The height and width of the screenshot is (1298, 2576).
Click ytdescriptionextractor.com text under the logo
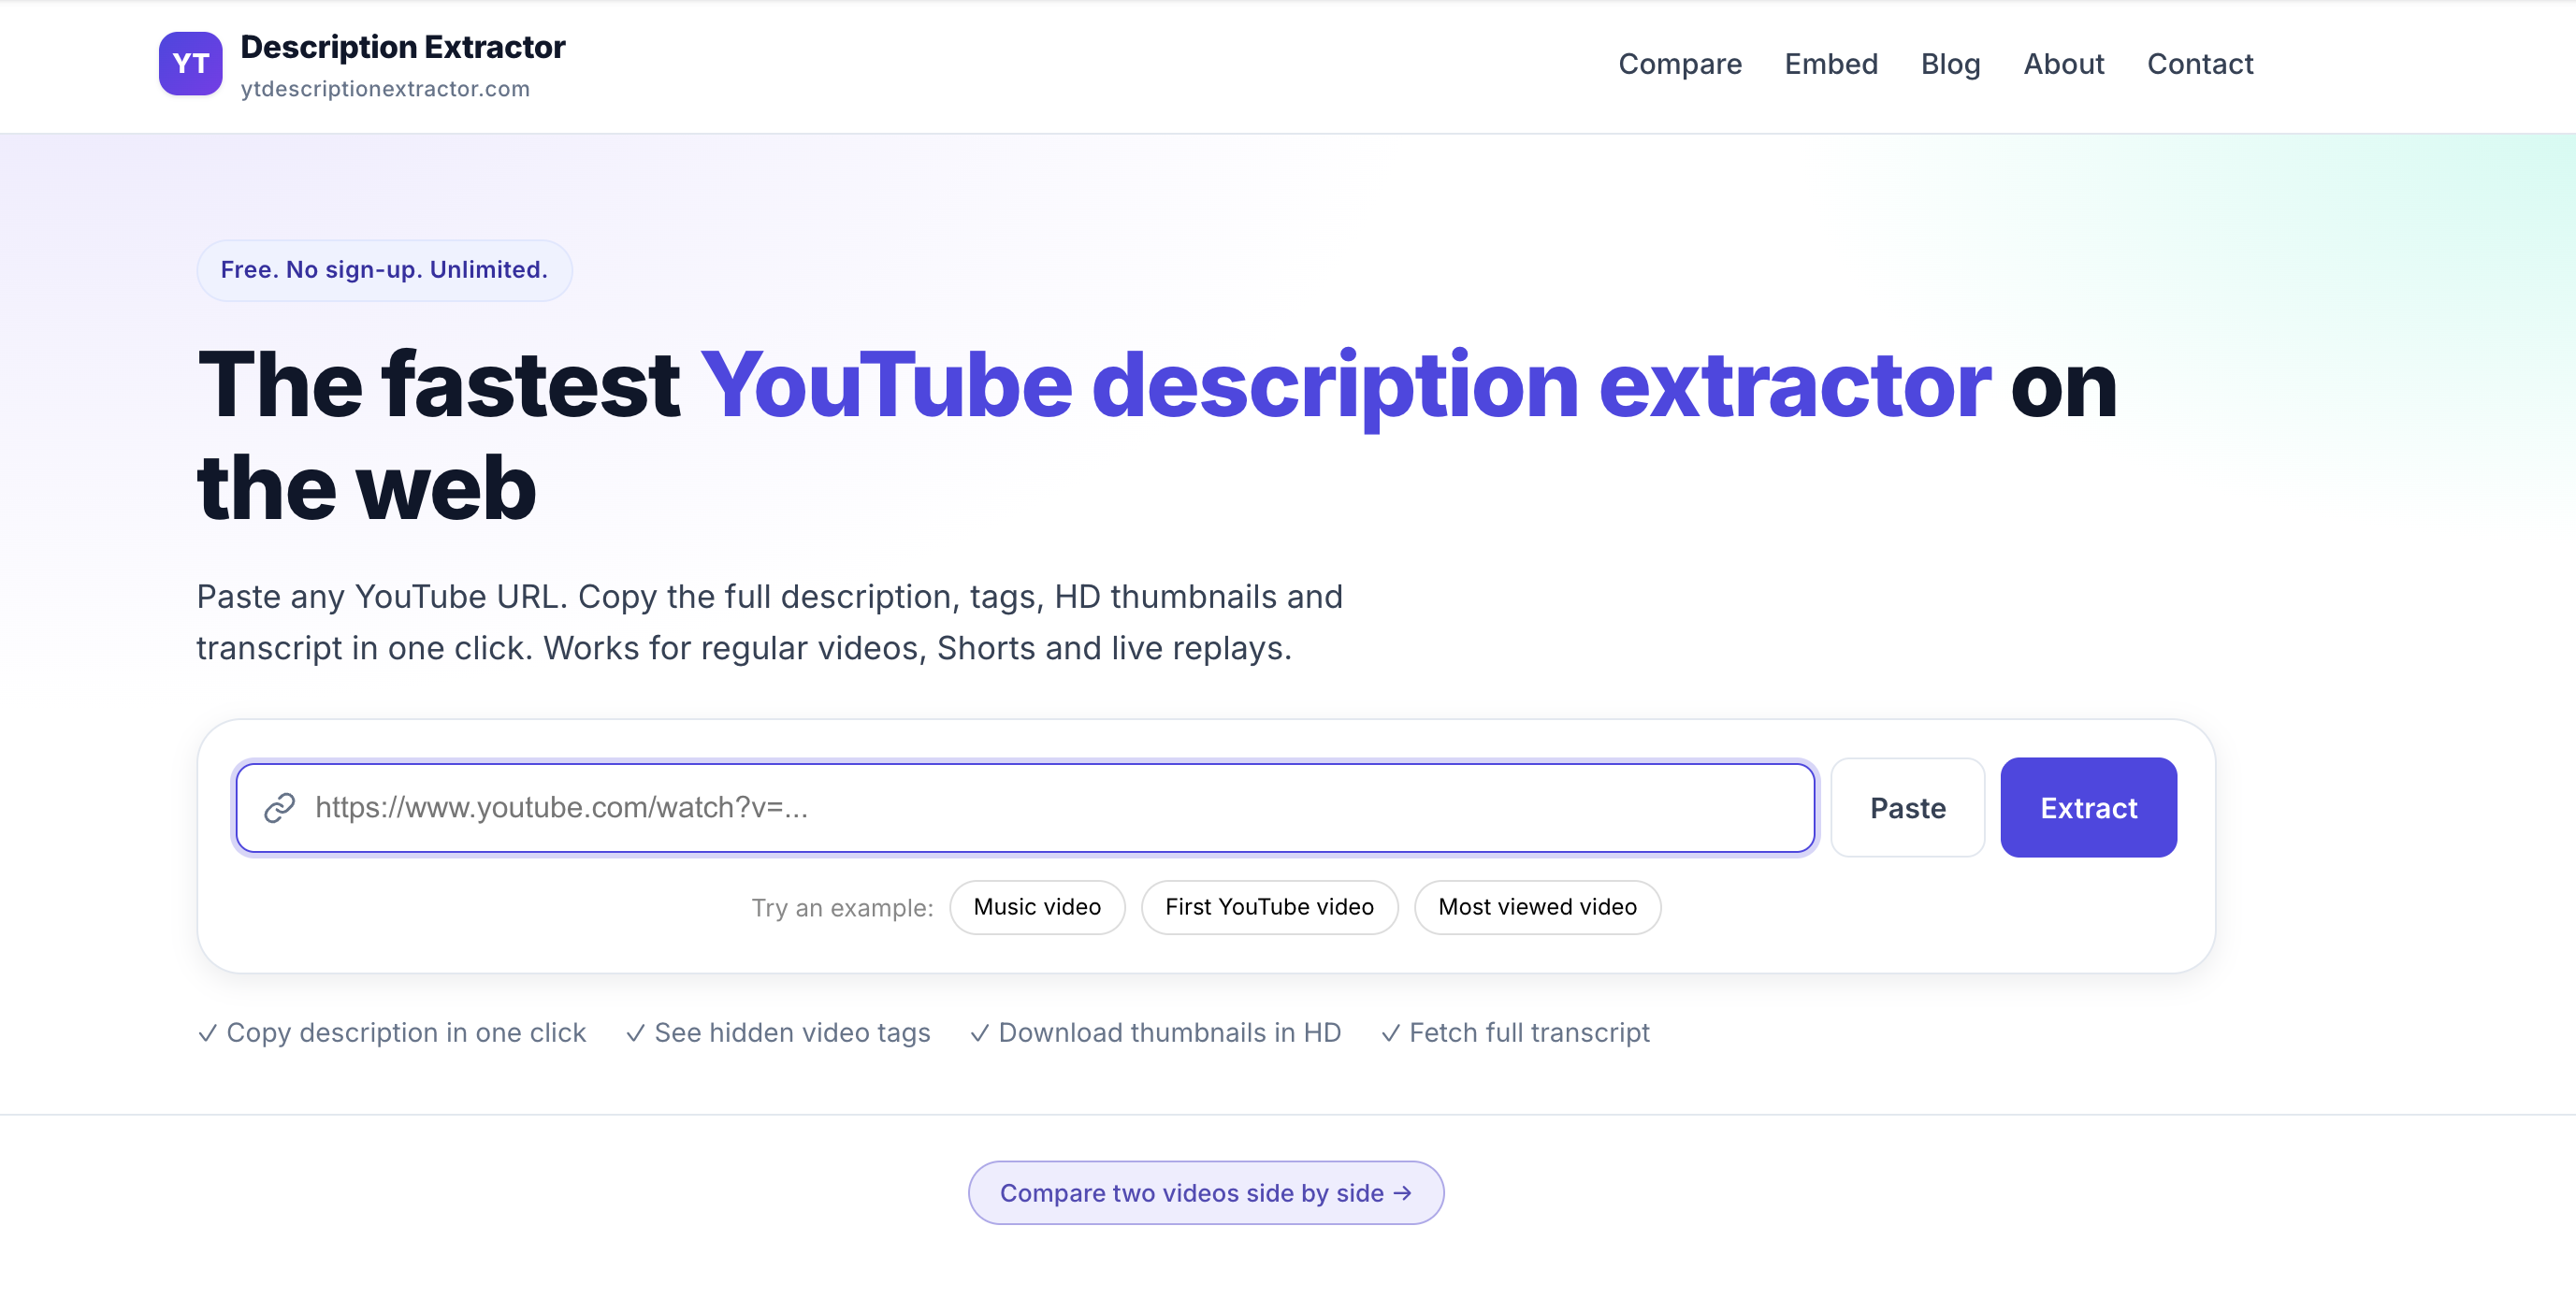click(x=385, y=89)
